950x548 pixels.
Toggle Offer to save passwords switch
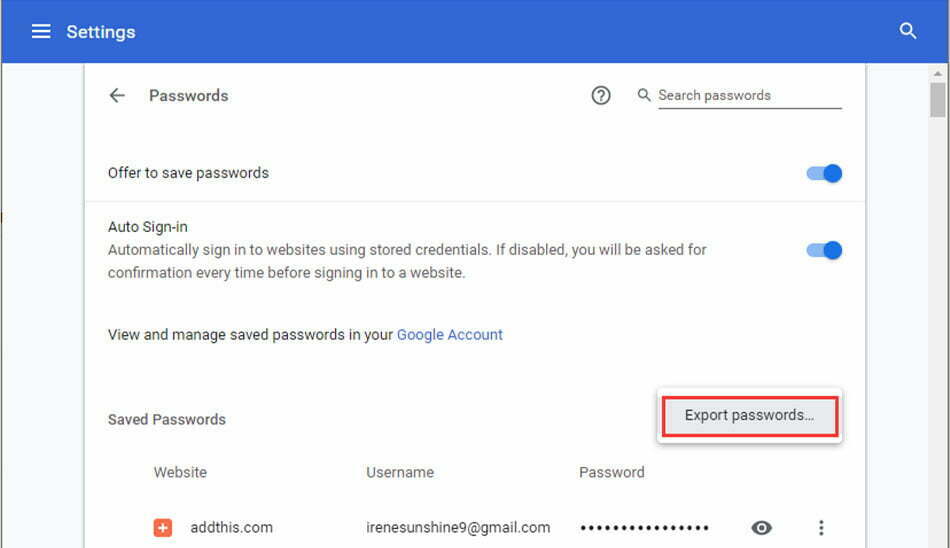pos(824,173)
